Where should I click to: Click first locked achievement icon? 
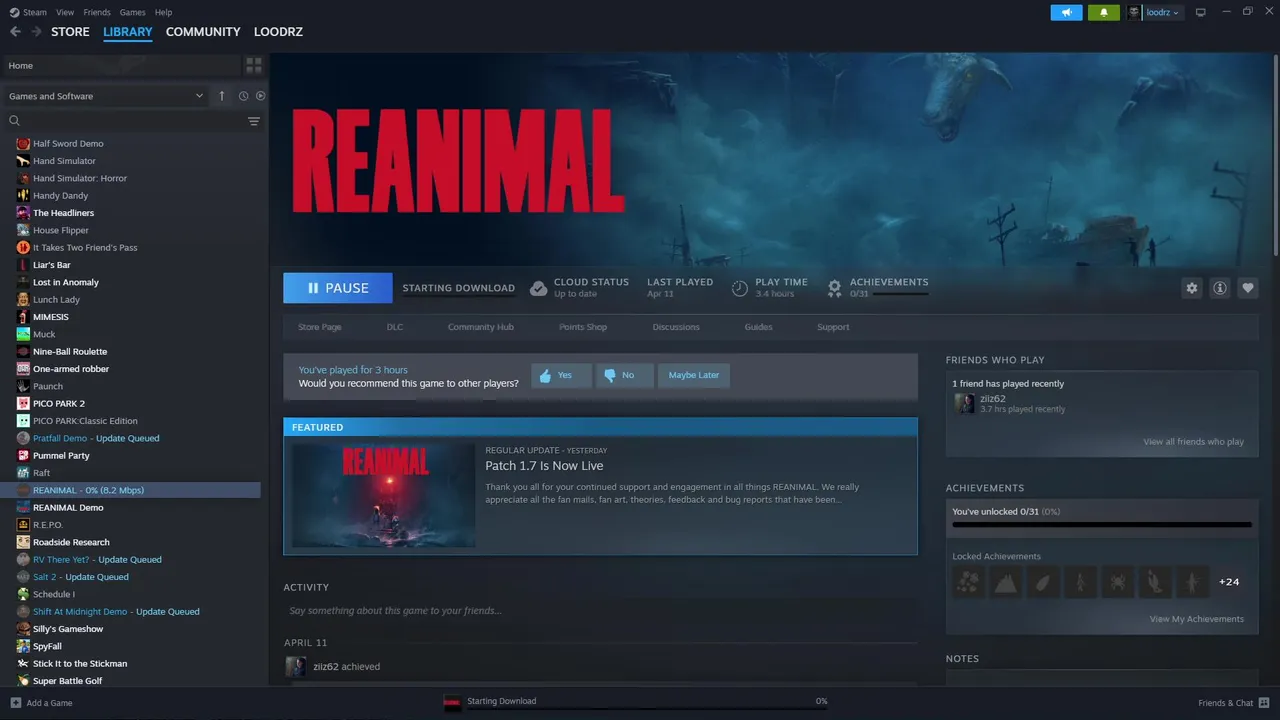[x=968, y=582]
